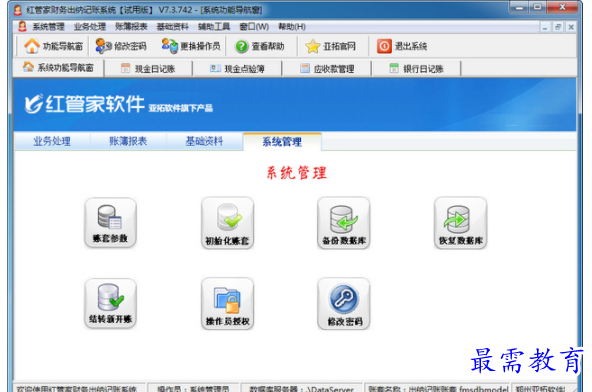Click the 账套名称 status bar entry

click(438, 388)
